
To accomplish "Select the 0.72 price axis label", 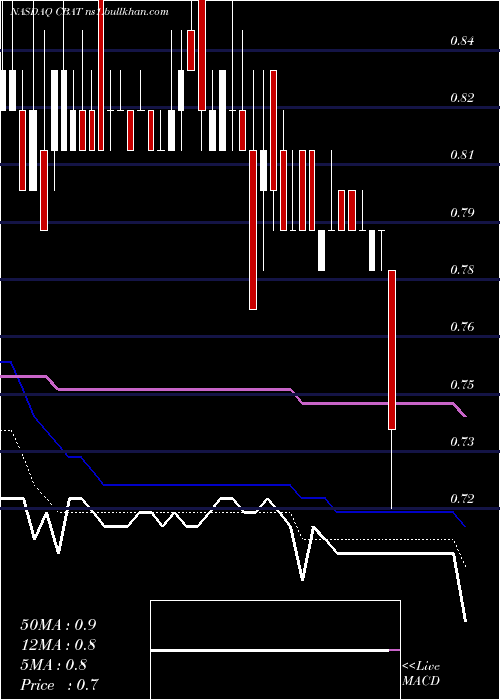I will point(462,499).
